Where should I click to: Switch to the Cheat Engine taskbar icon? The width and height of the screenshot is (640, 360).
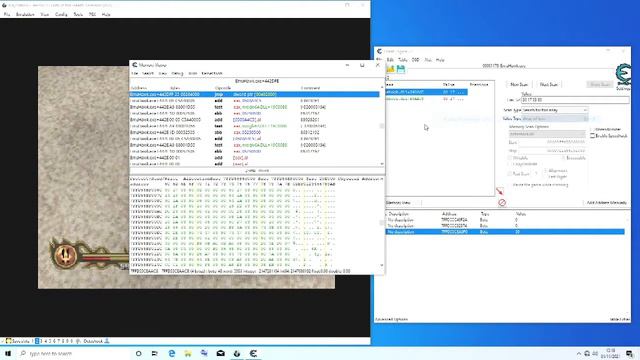pos(253,353)
